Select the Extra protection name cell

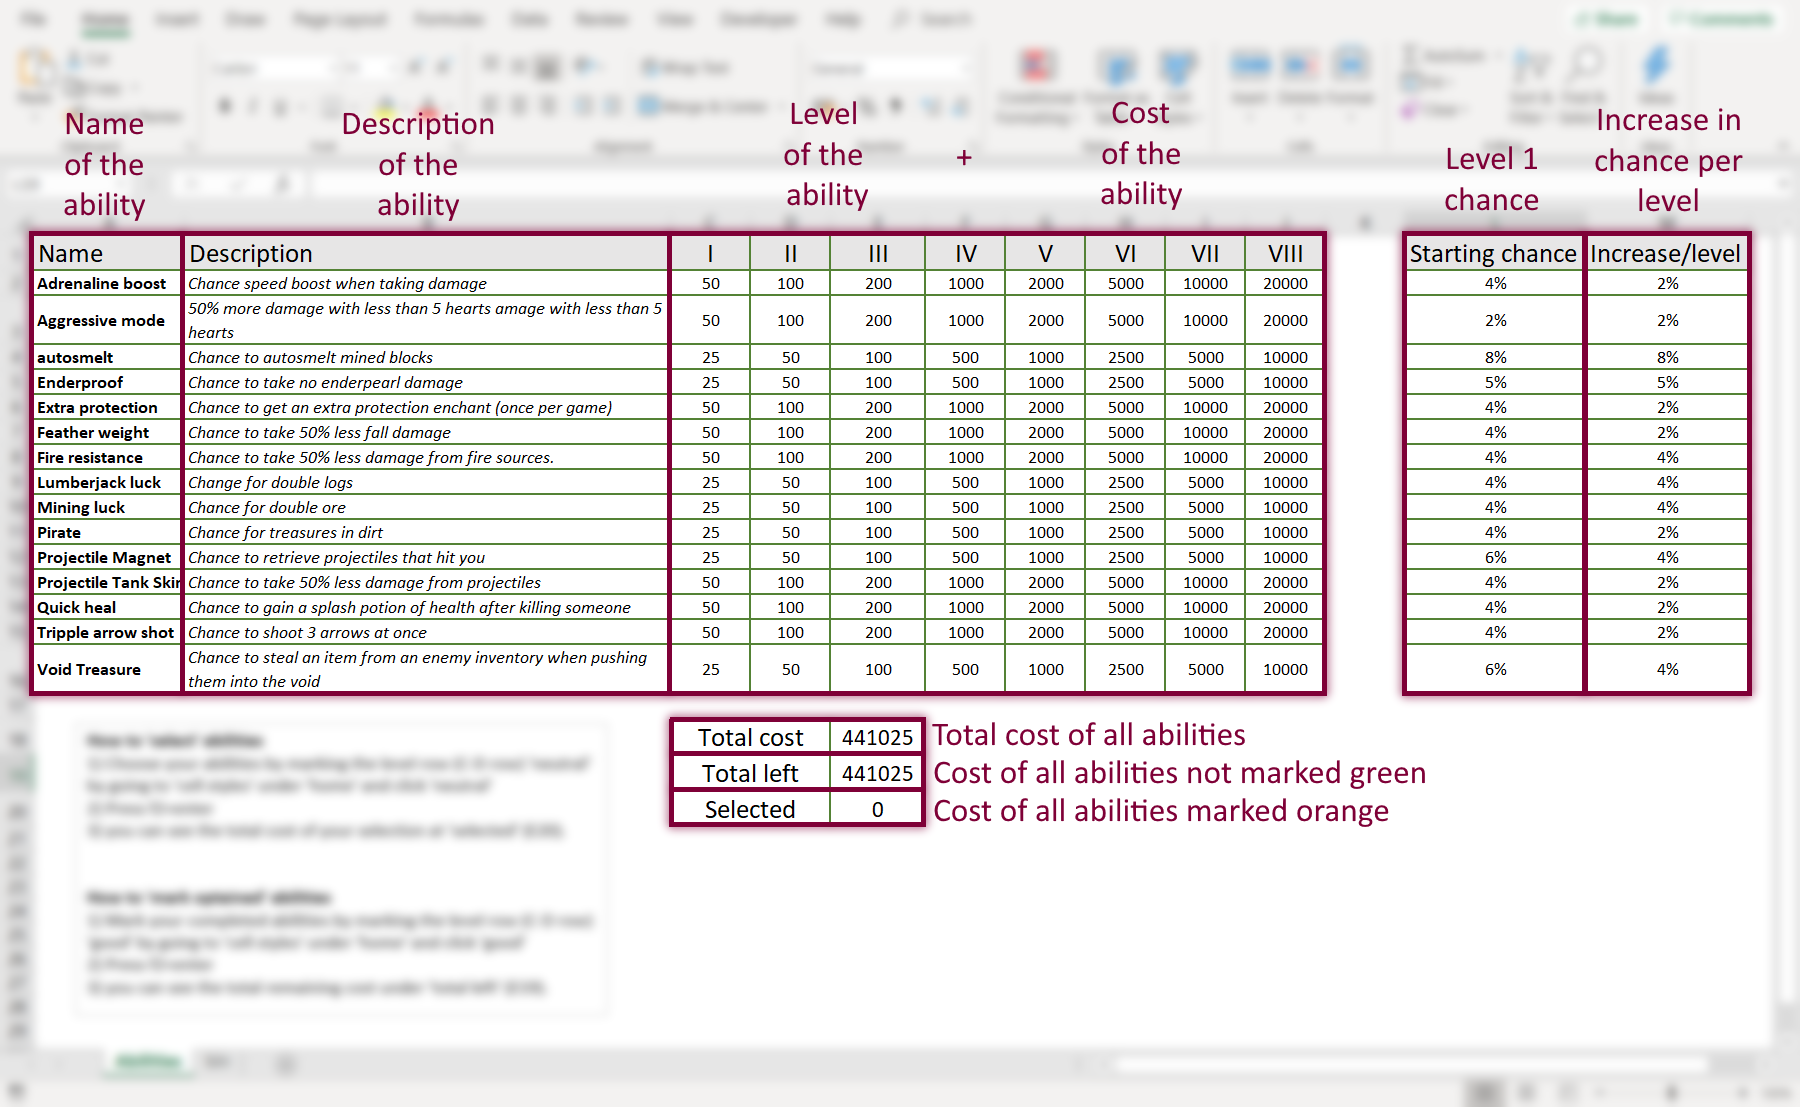coord(107,408)
